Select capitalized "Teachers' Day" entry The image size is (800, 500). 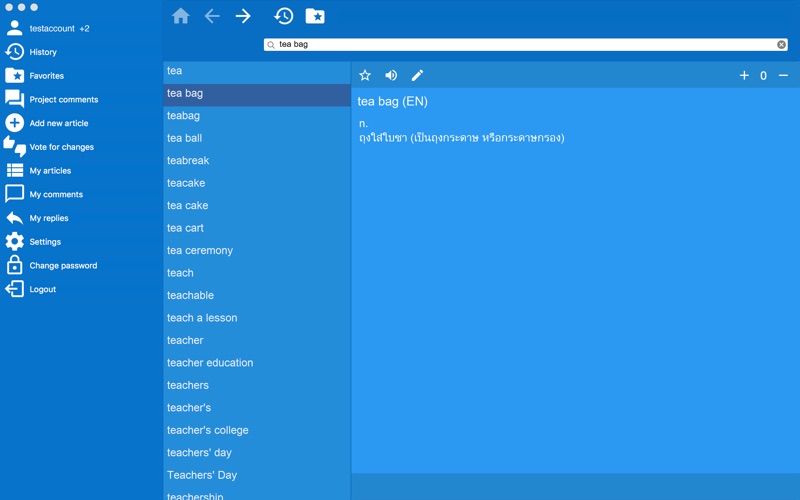(x=257, y=475)
